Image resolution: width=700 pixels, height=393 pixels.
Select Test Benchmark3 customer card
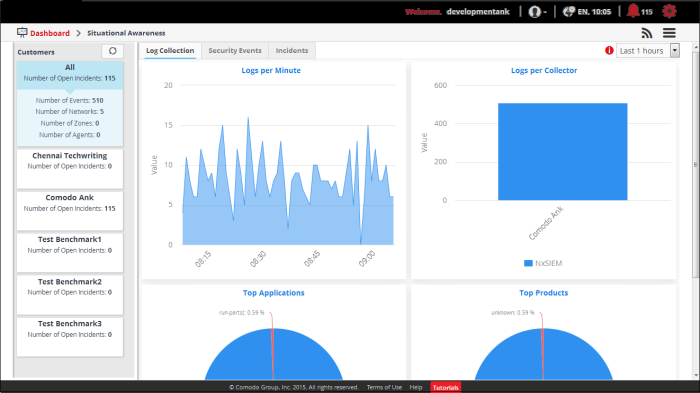[x=70, y=337]
